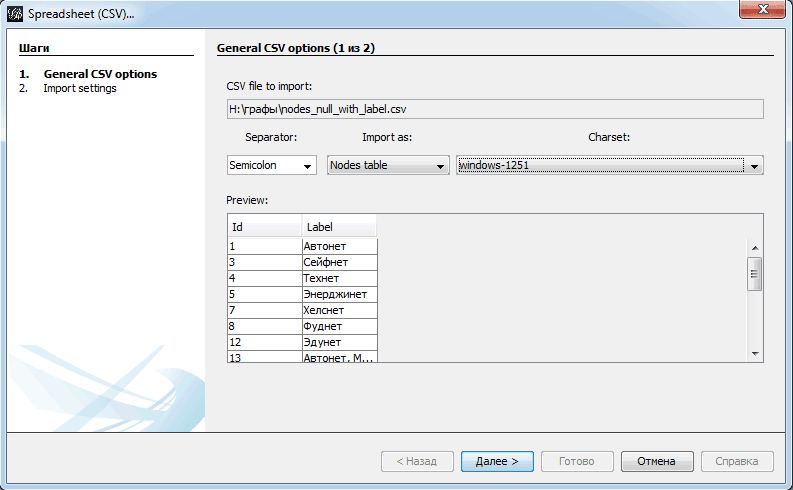Click the Id cell with value 4
The width and height of the screenshot is (793, 490).
tap(265, 278)
